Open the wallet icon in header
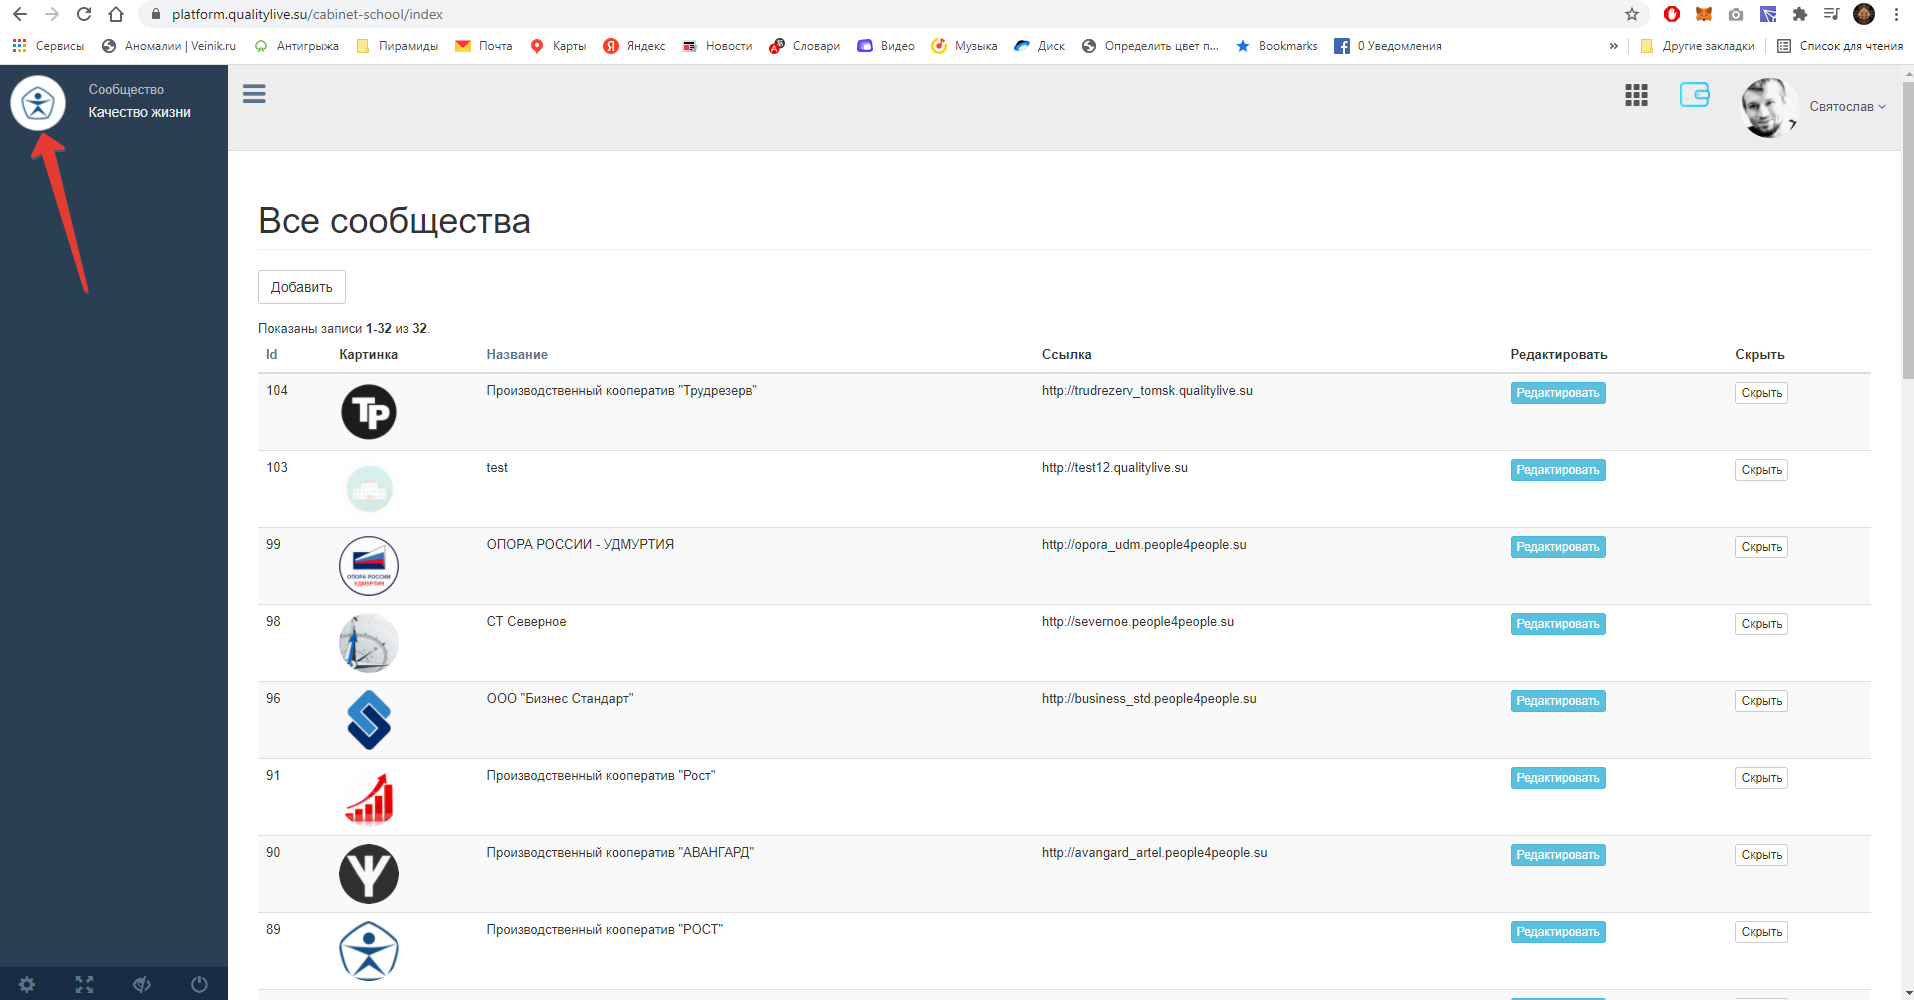The height and width of the screenshot is (1000, 1914). click(1694, 95)
